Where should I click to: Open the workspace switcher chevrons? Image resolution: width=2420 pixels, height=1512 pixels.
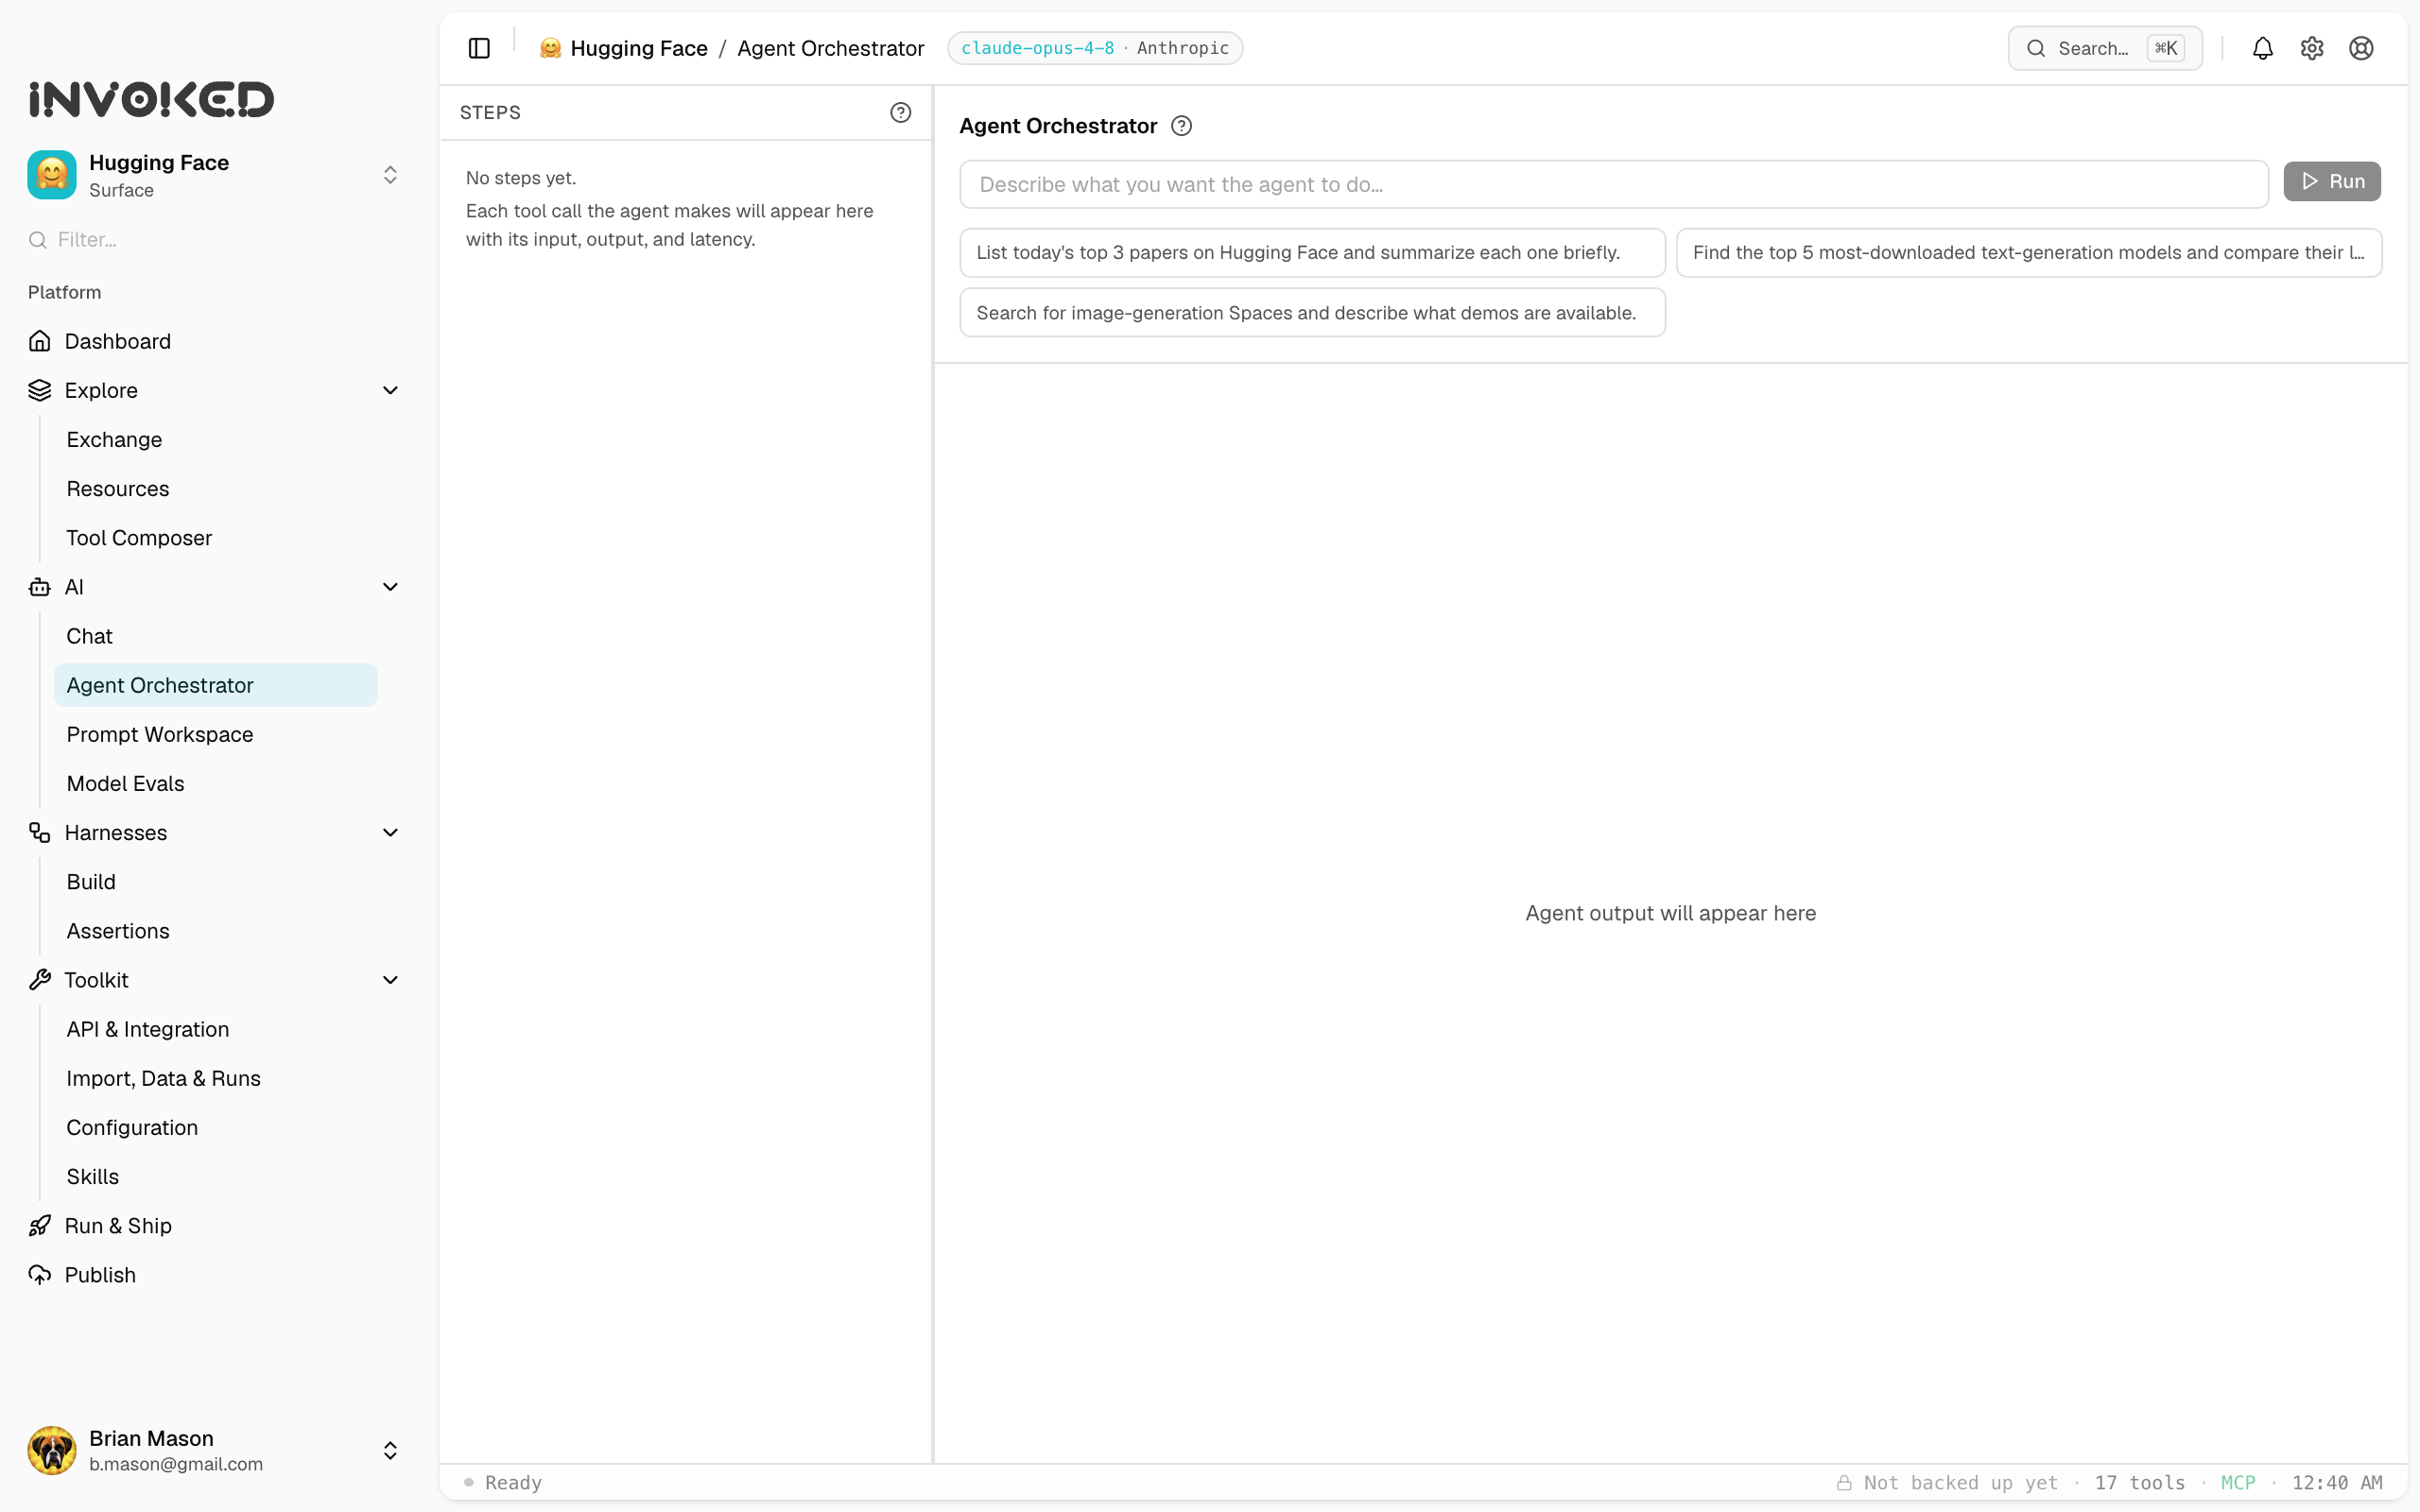(390, 175)
